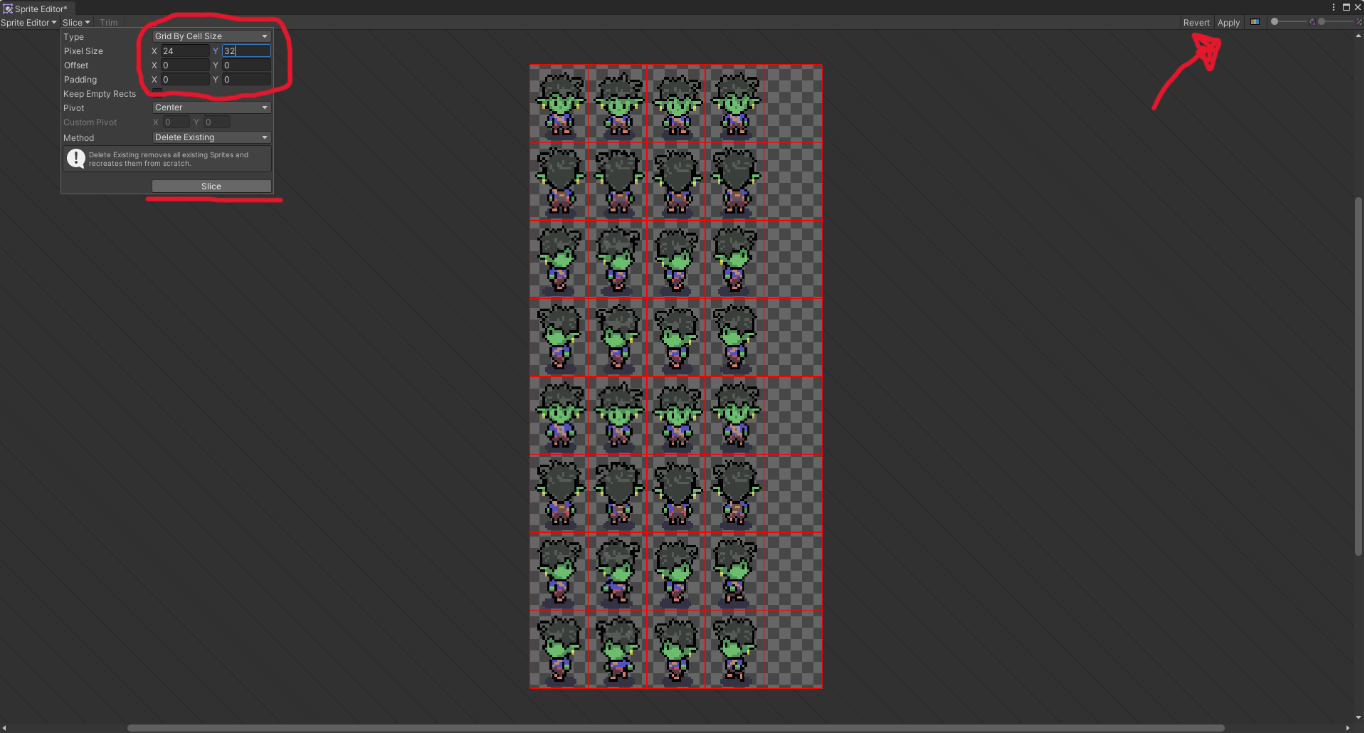Open the Type dropdown showing Grid By Cell Size
This screenshot has height=733, width=1364.
coord(211,36)
